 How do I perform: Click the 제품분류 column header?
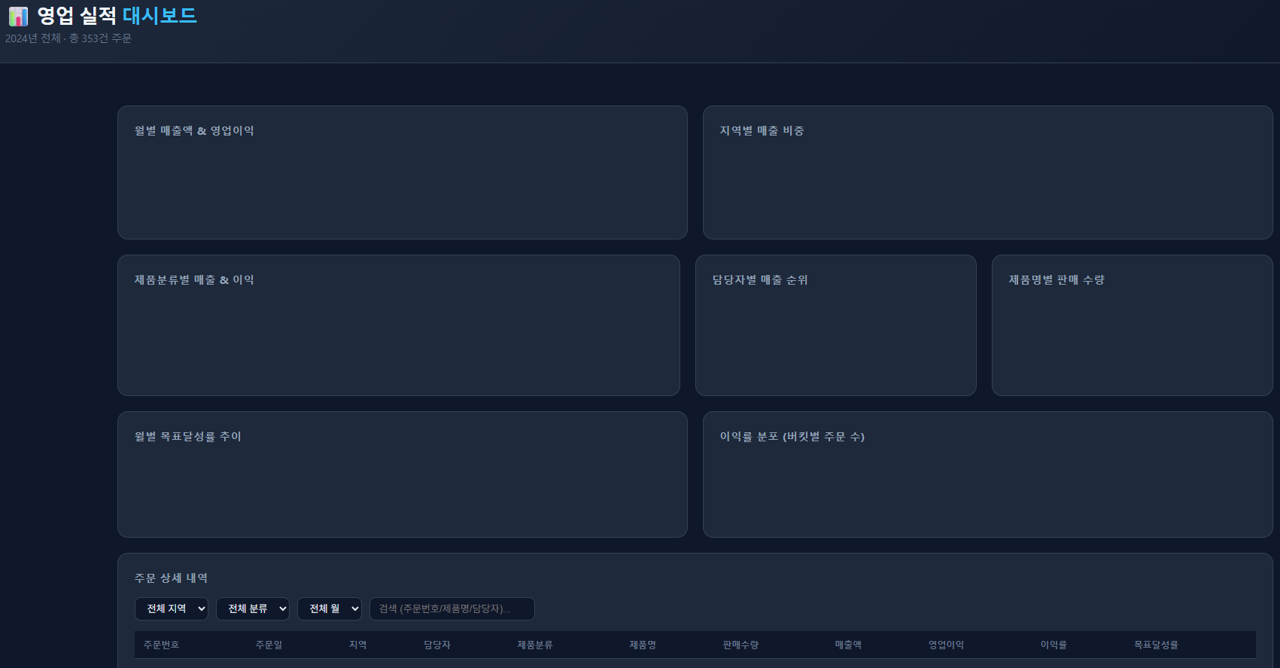(x=535, y=645)
